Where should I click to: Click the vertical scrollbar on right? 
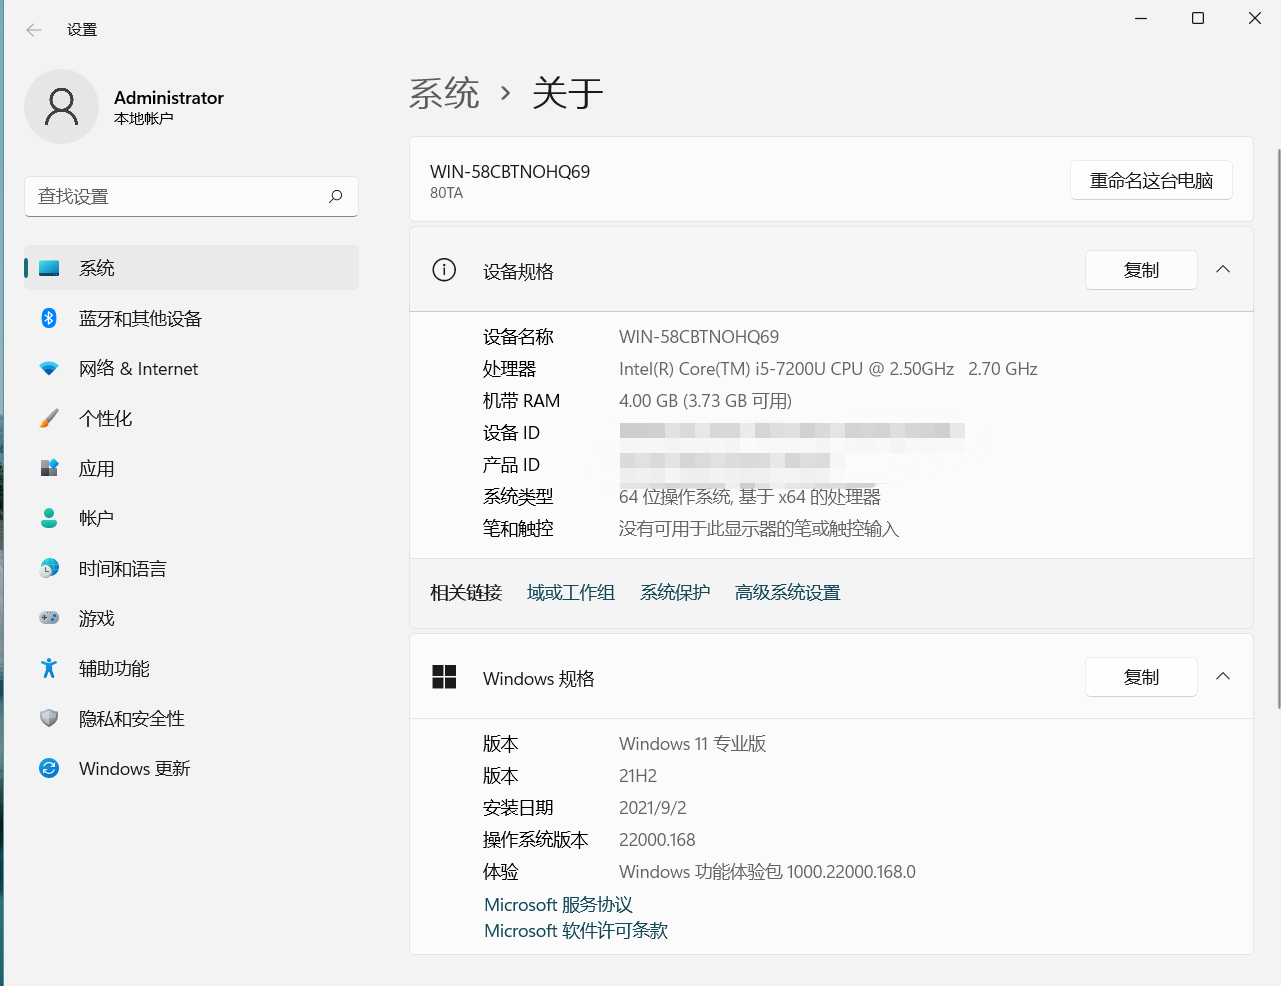click(x=1278, y=428)
